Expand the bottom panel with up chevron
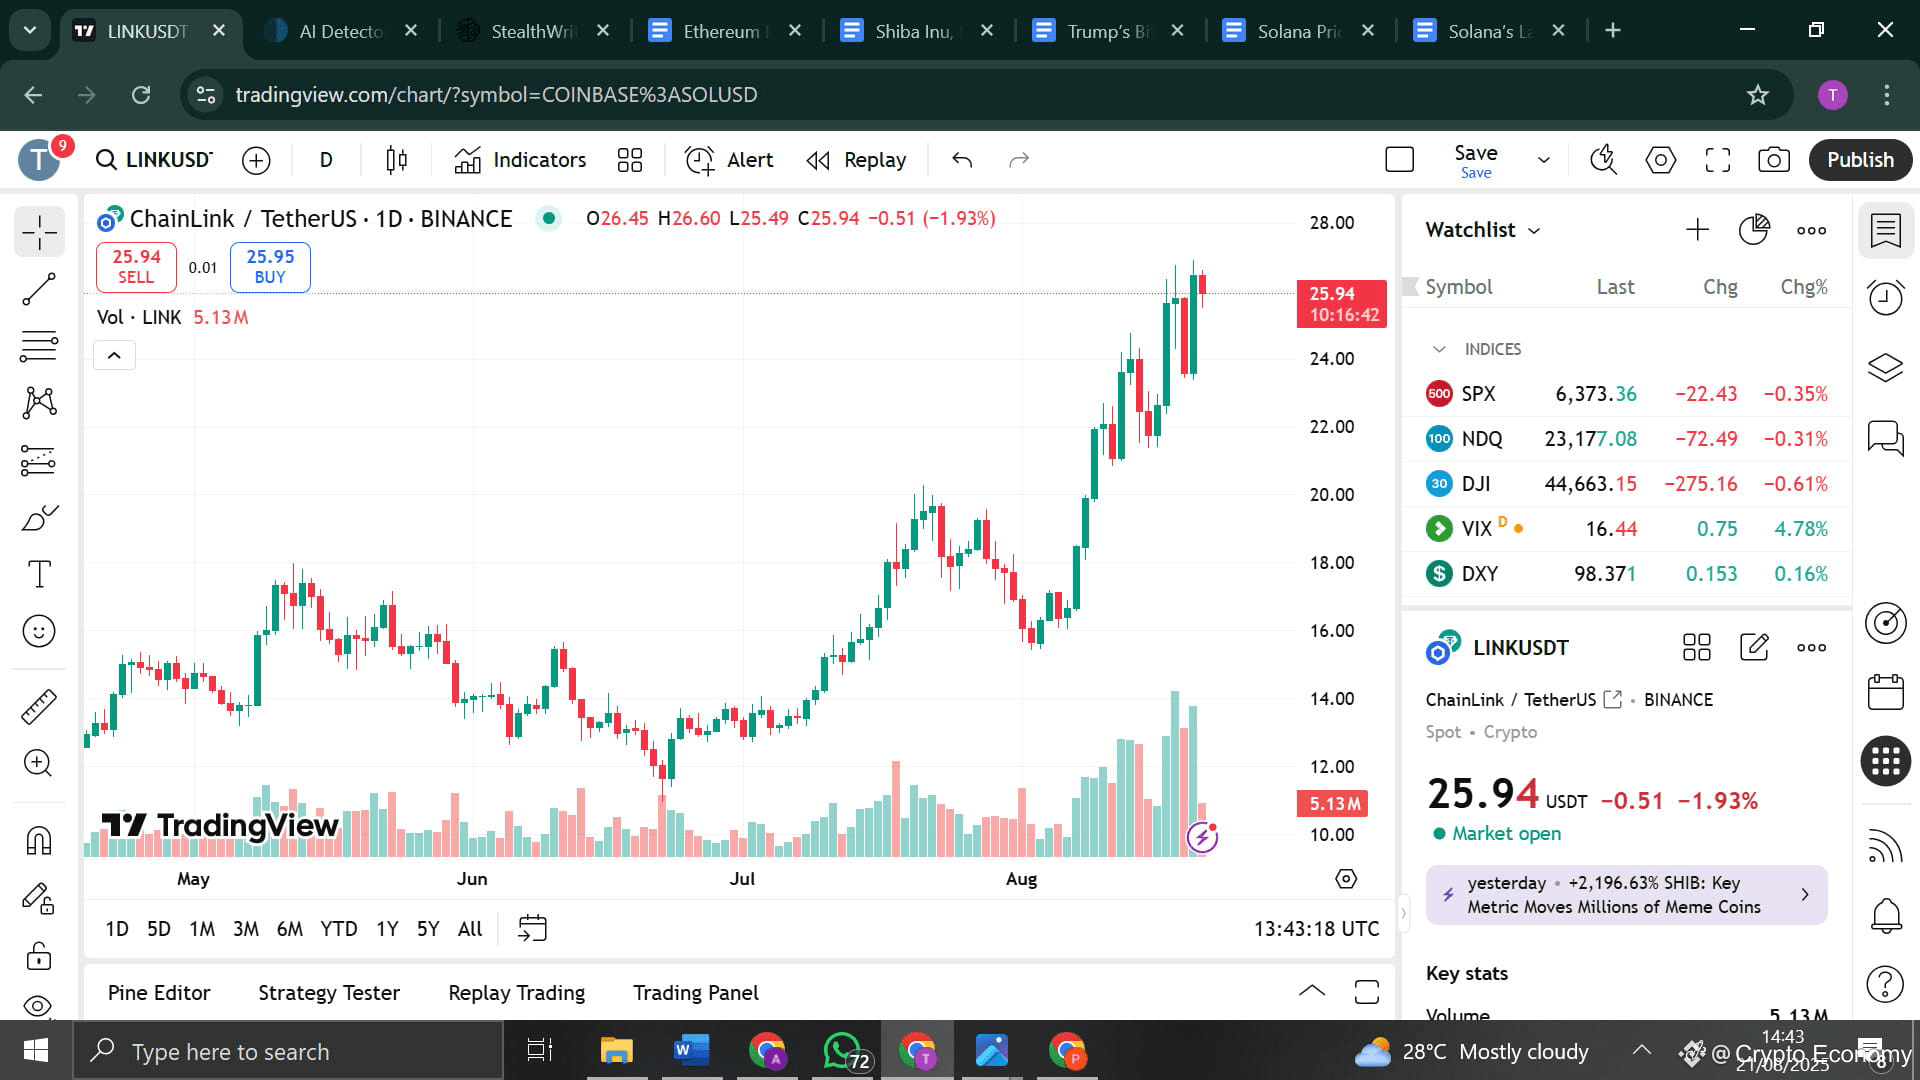 point(1312,992)
